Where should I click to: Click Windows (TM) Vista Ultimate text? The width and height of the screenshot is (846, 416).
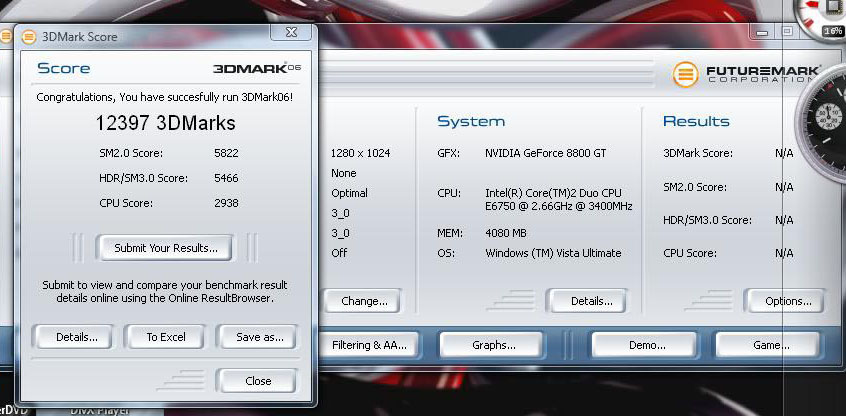pyautogui.click(x=553, y=253)
